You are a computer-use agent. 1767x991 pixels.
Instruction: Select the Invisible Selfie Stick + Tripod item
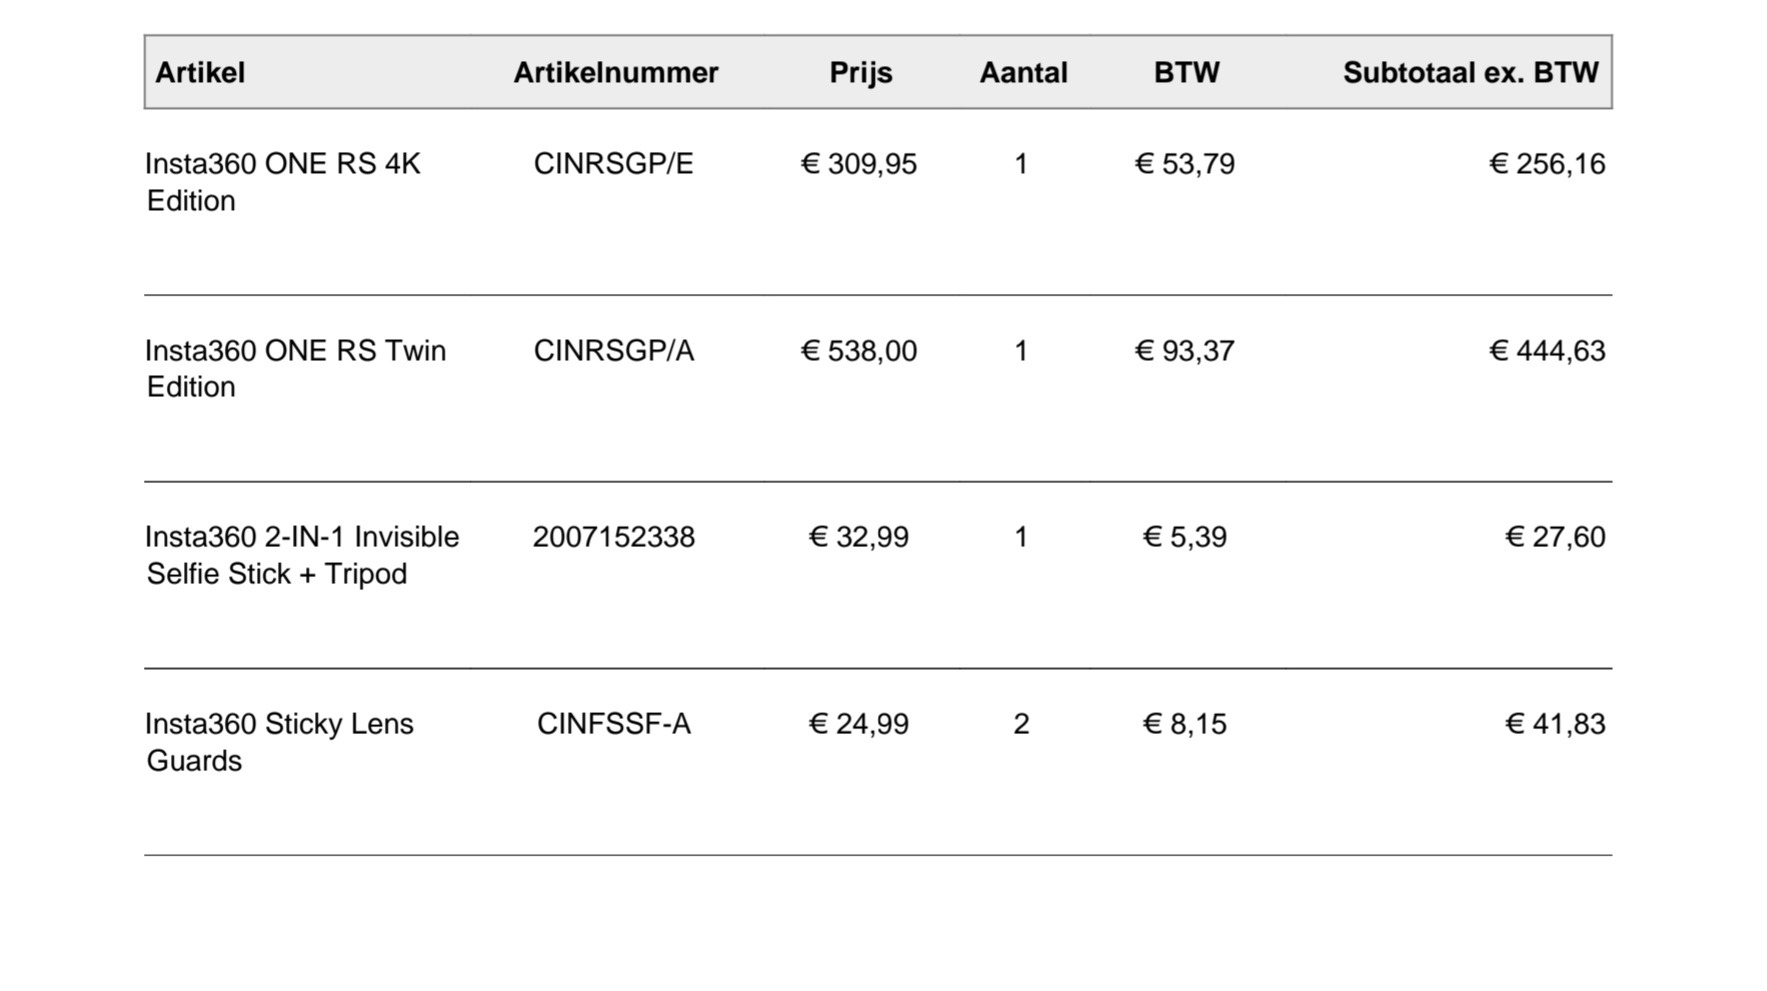coord(302,555)
